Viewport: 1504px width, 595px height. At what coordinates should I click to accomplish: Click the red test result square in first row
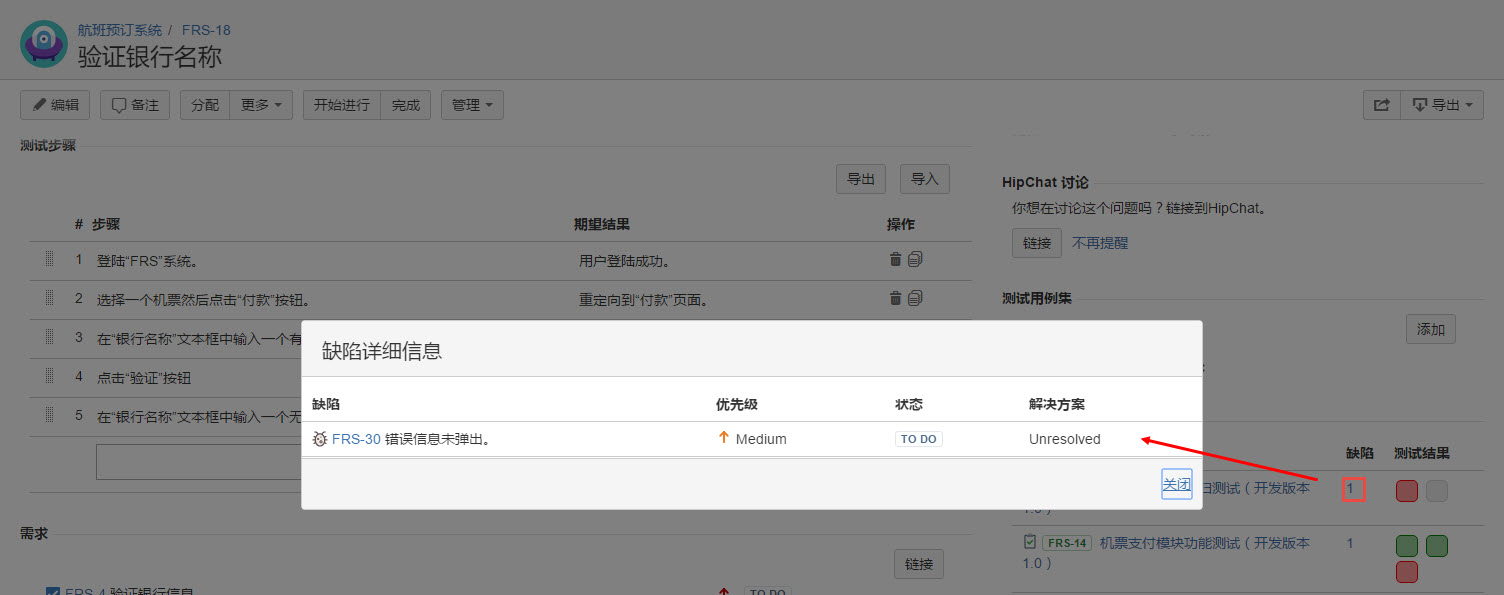[1407, 491]
